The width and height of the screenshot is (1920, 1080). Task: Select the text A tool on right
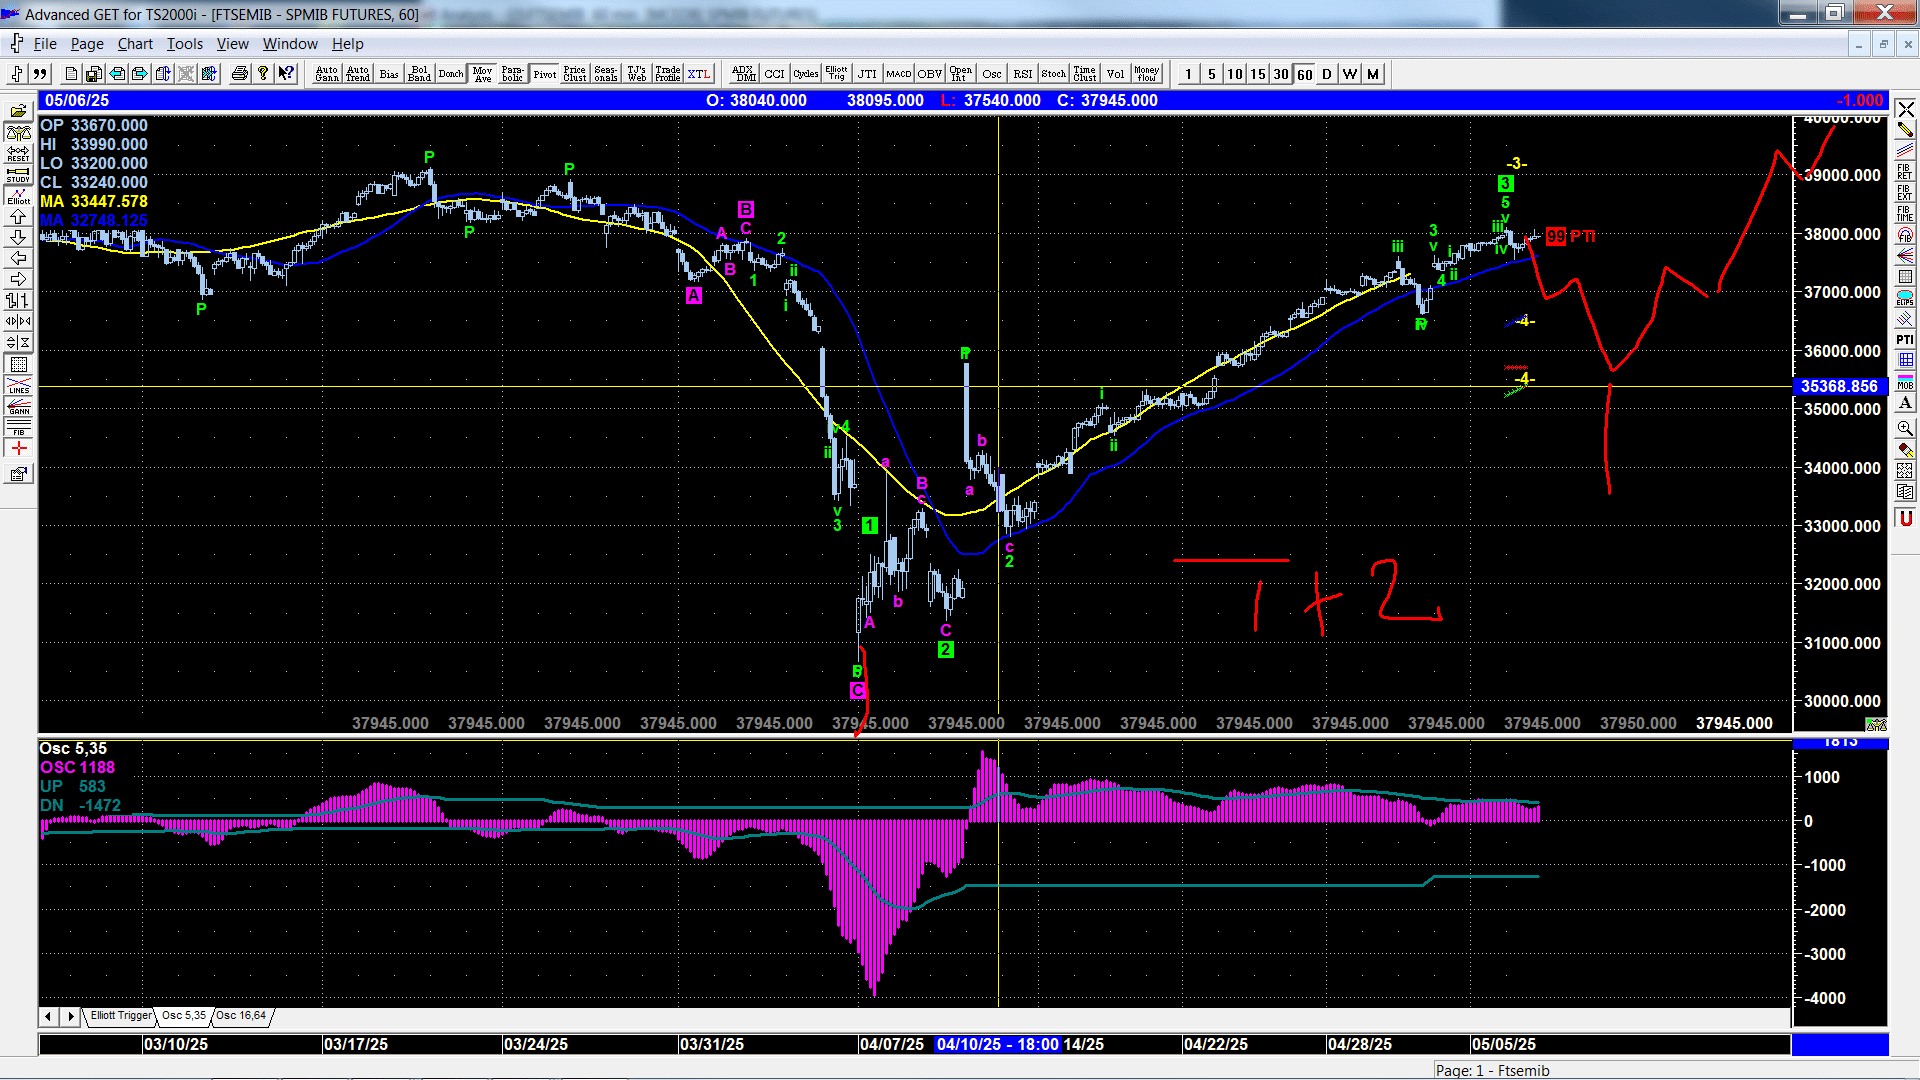(1905, 403)
